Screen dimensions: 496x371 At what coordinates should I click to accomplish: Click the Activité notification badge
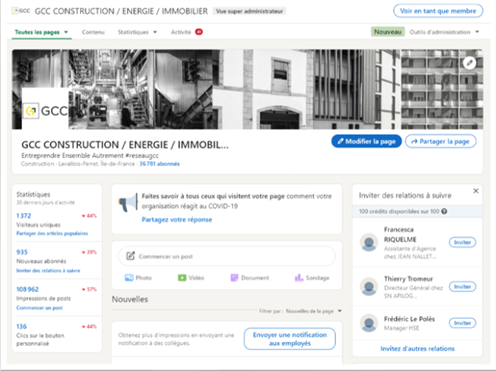click(199, 32)
